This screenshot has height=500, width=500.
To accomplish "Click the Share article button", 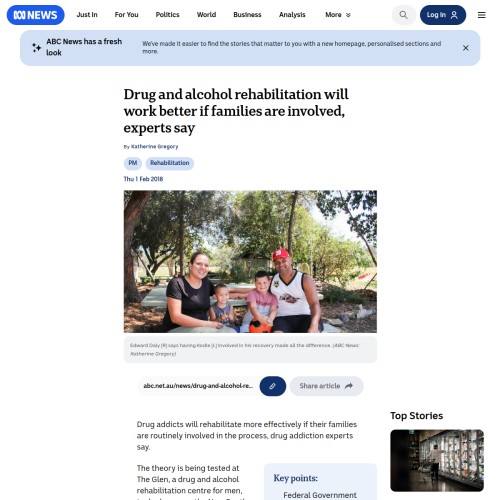I will (x=326, y=386).
